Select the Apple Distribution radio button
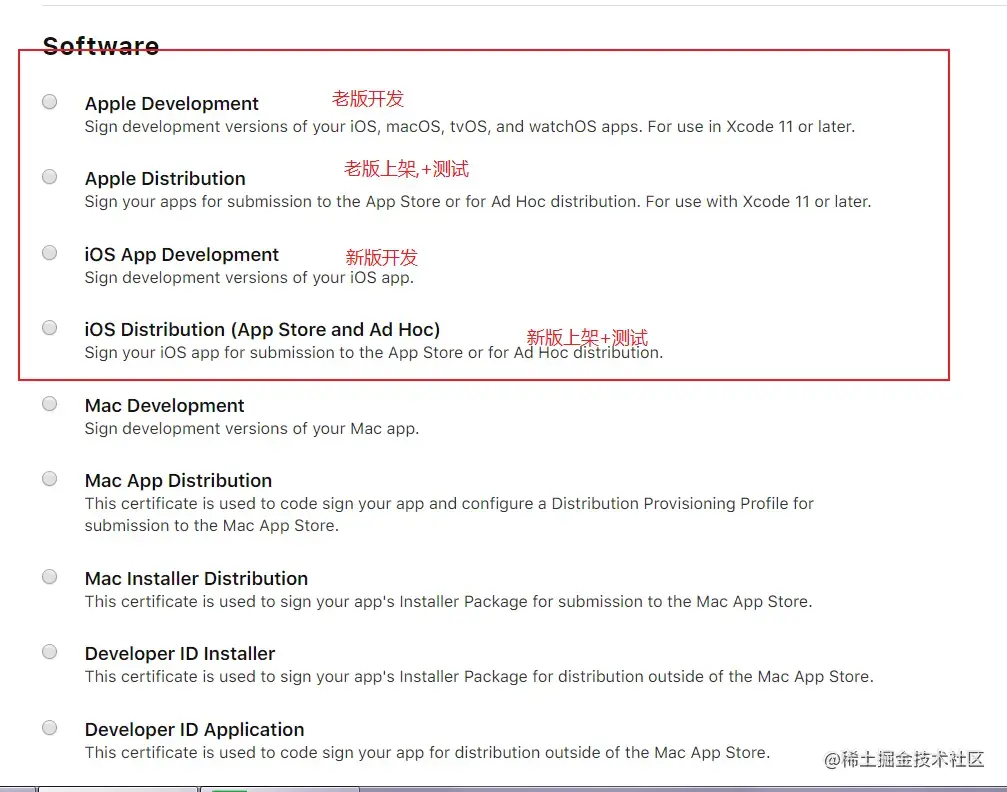Viewport: 1007px width, 792px height. [49, 177]
